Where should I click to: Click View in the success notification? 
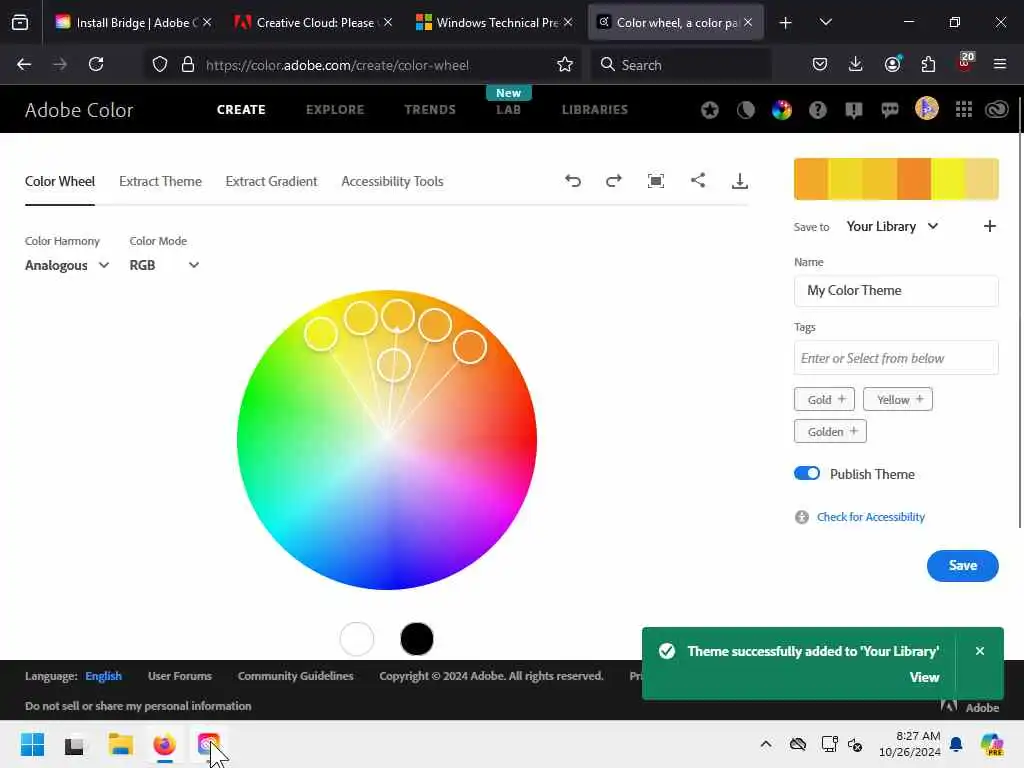[924, 677]
